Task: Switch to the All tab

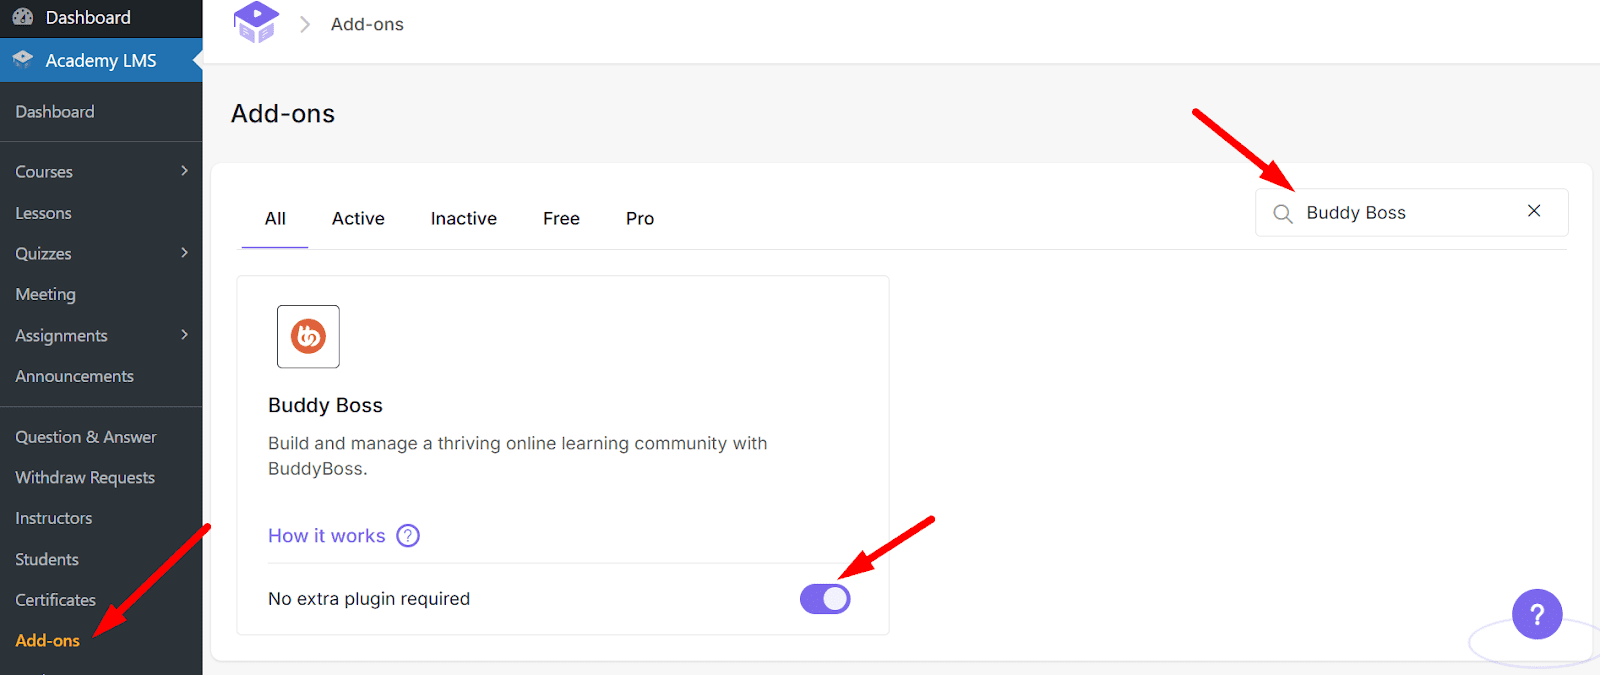Action: point(275,218)
